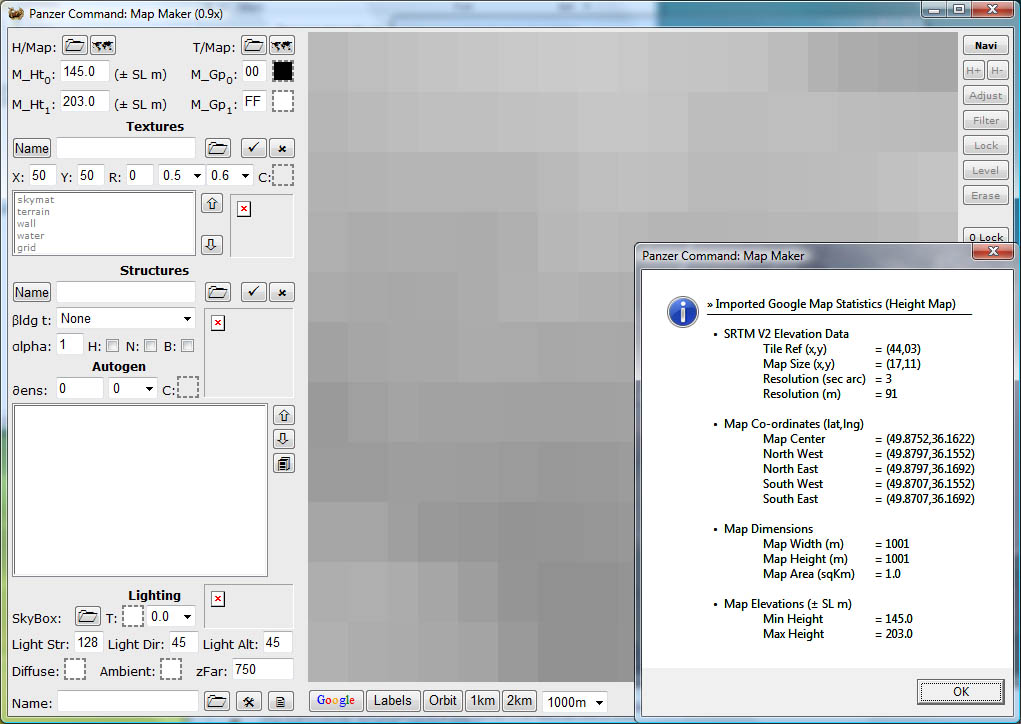Pick the Textures C color swatch
Viewport: 1021px width, 724px height.
click(283, 175)
